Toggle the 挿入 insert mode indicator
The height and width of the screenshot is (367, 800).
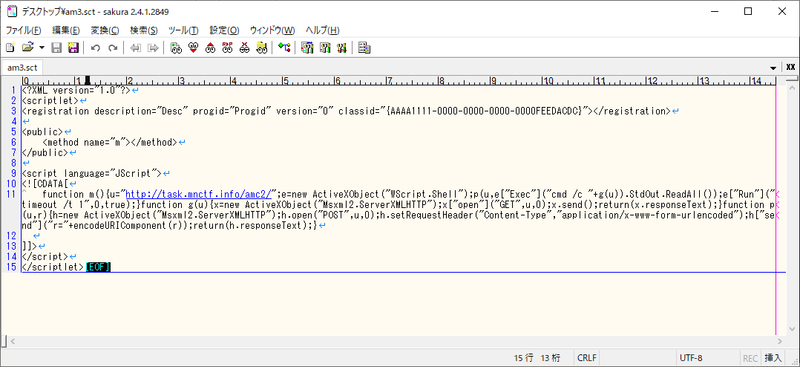coord(772,358)
